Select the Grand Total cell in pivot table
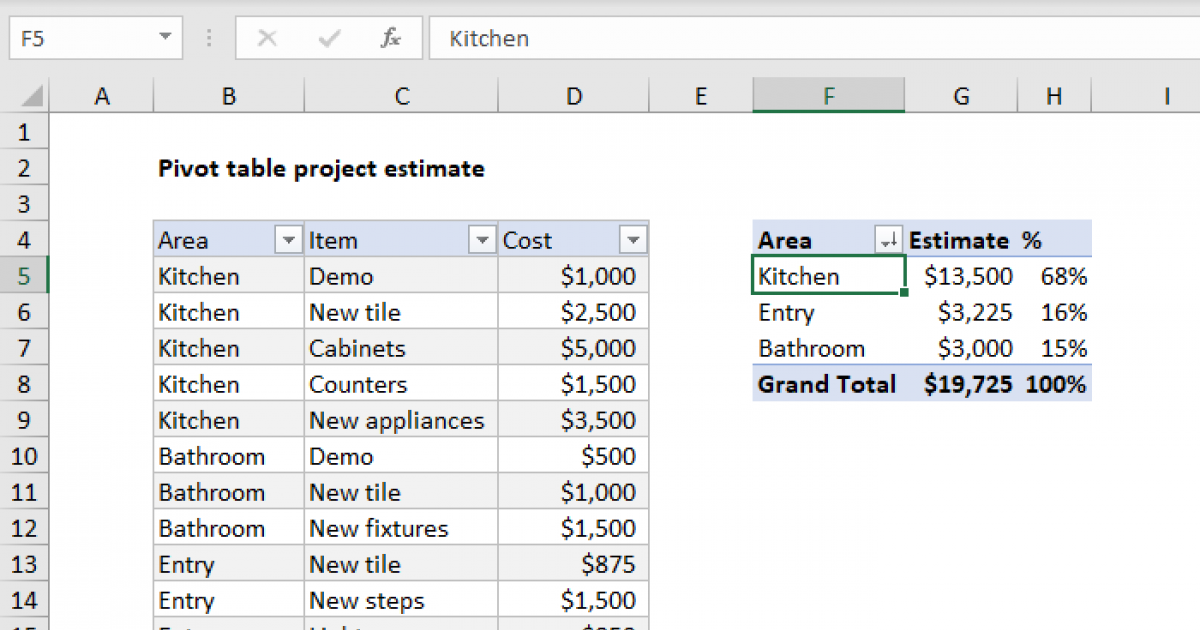The image size is (1200, 630). tap(826, 384)
